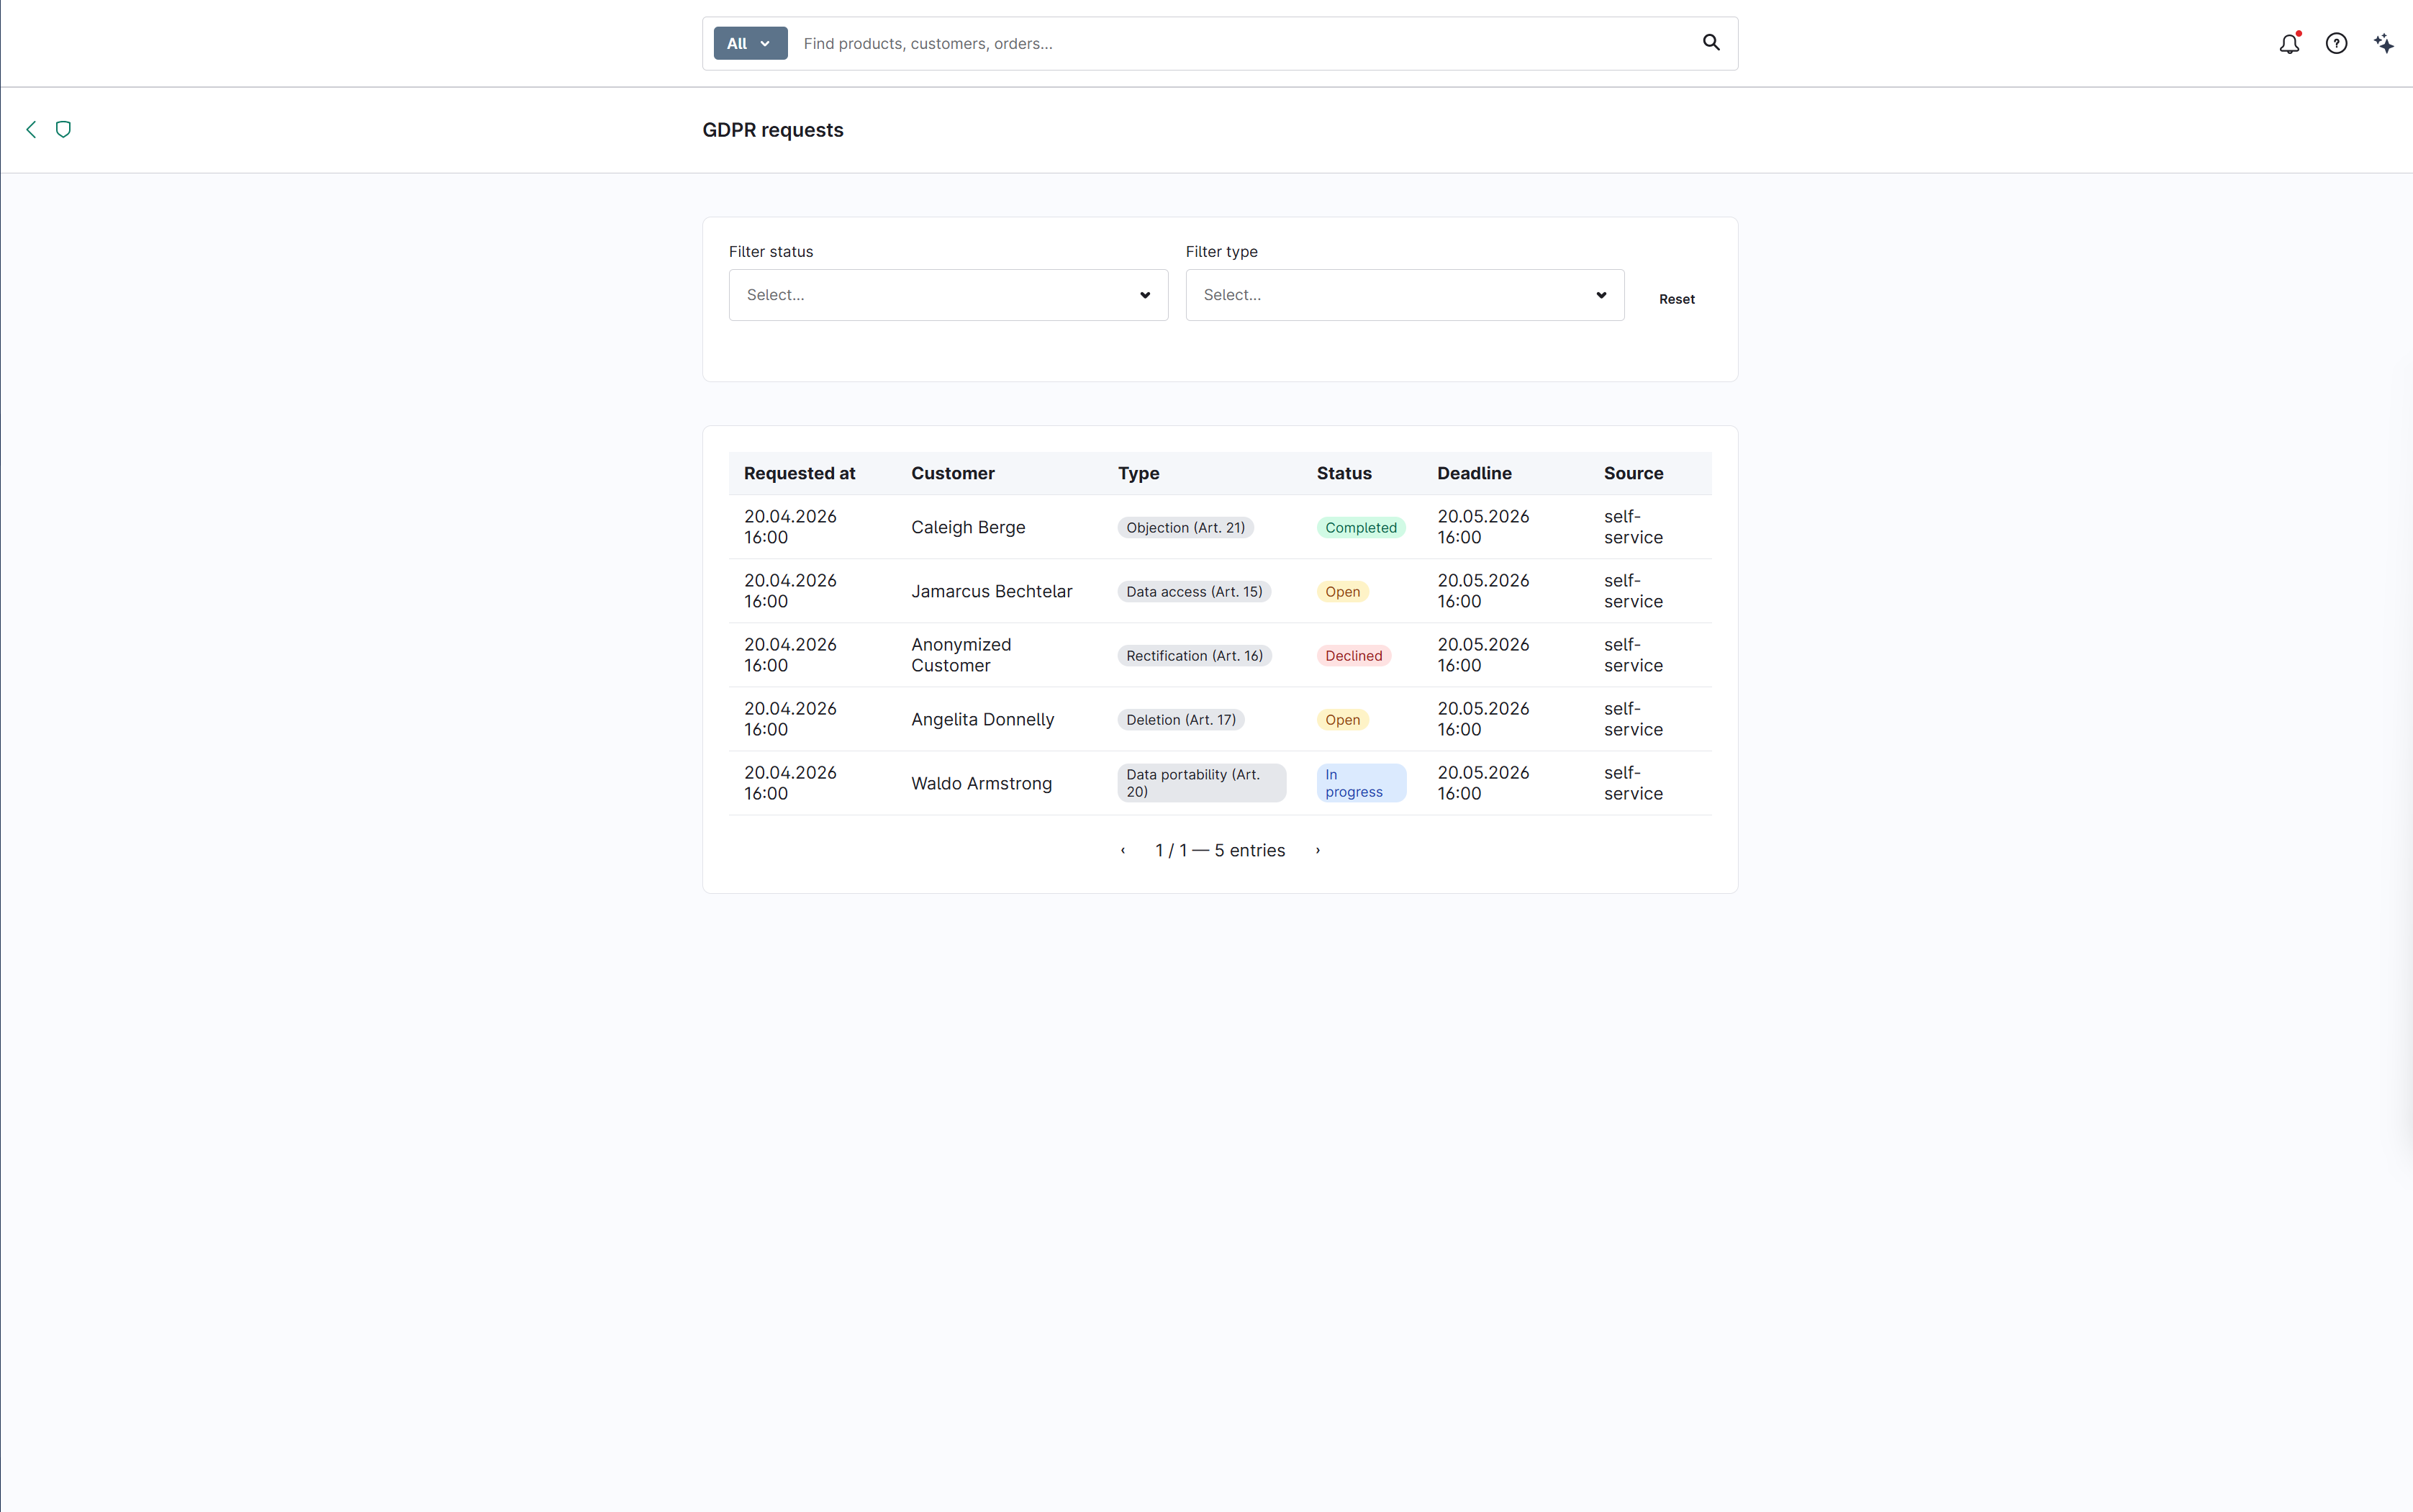Go back using the left chevron

31,129
